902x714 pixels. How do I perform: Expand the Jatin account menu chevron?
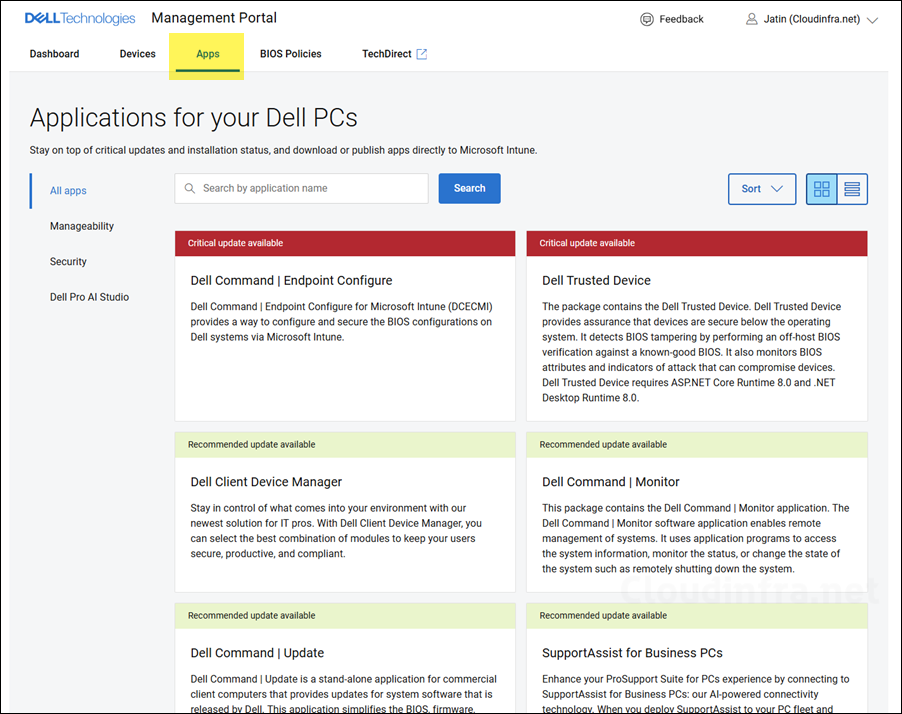click(872, 20)
